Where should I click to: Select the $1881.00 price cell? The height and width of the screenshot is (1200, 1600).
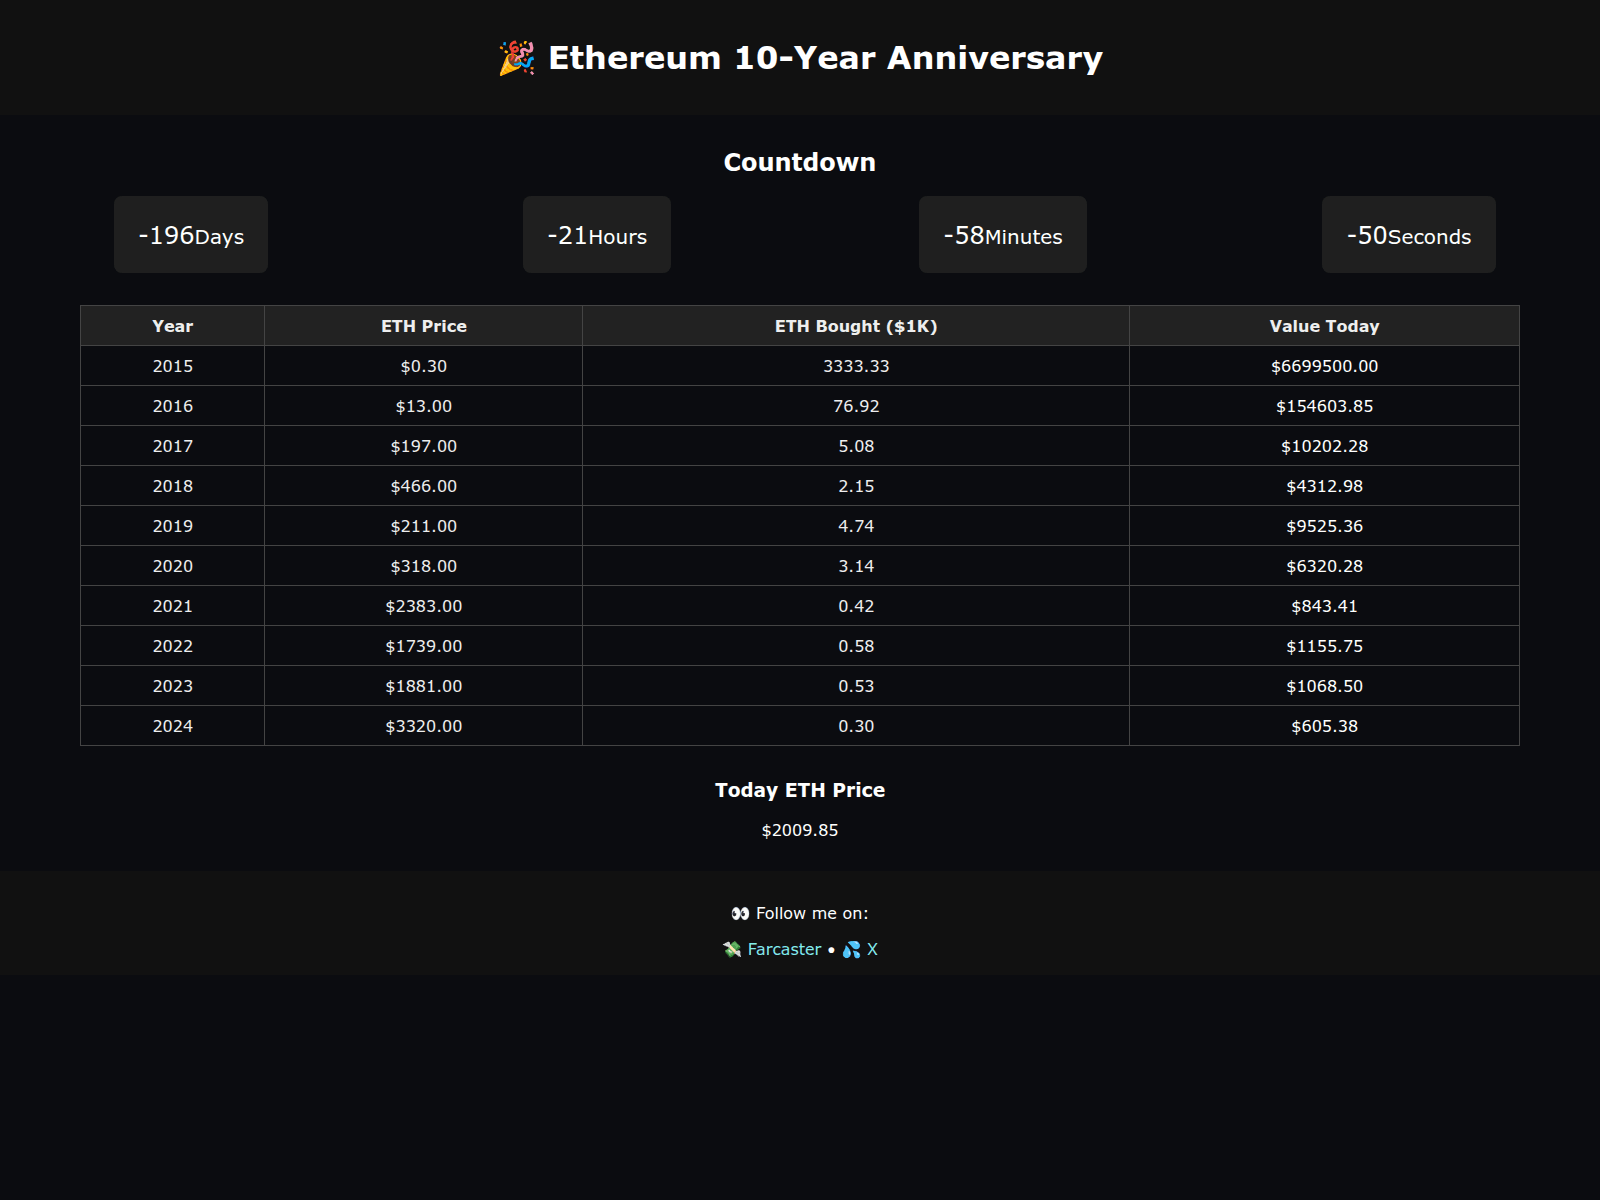pyautogui.click(x=424, y=686)
